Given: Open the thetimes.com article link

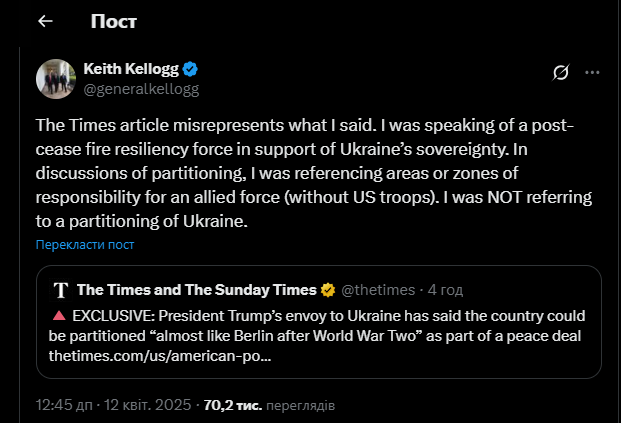Looking at the screenshot, I should pyautogui.click(x=160, y=355).
